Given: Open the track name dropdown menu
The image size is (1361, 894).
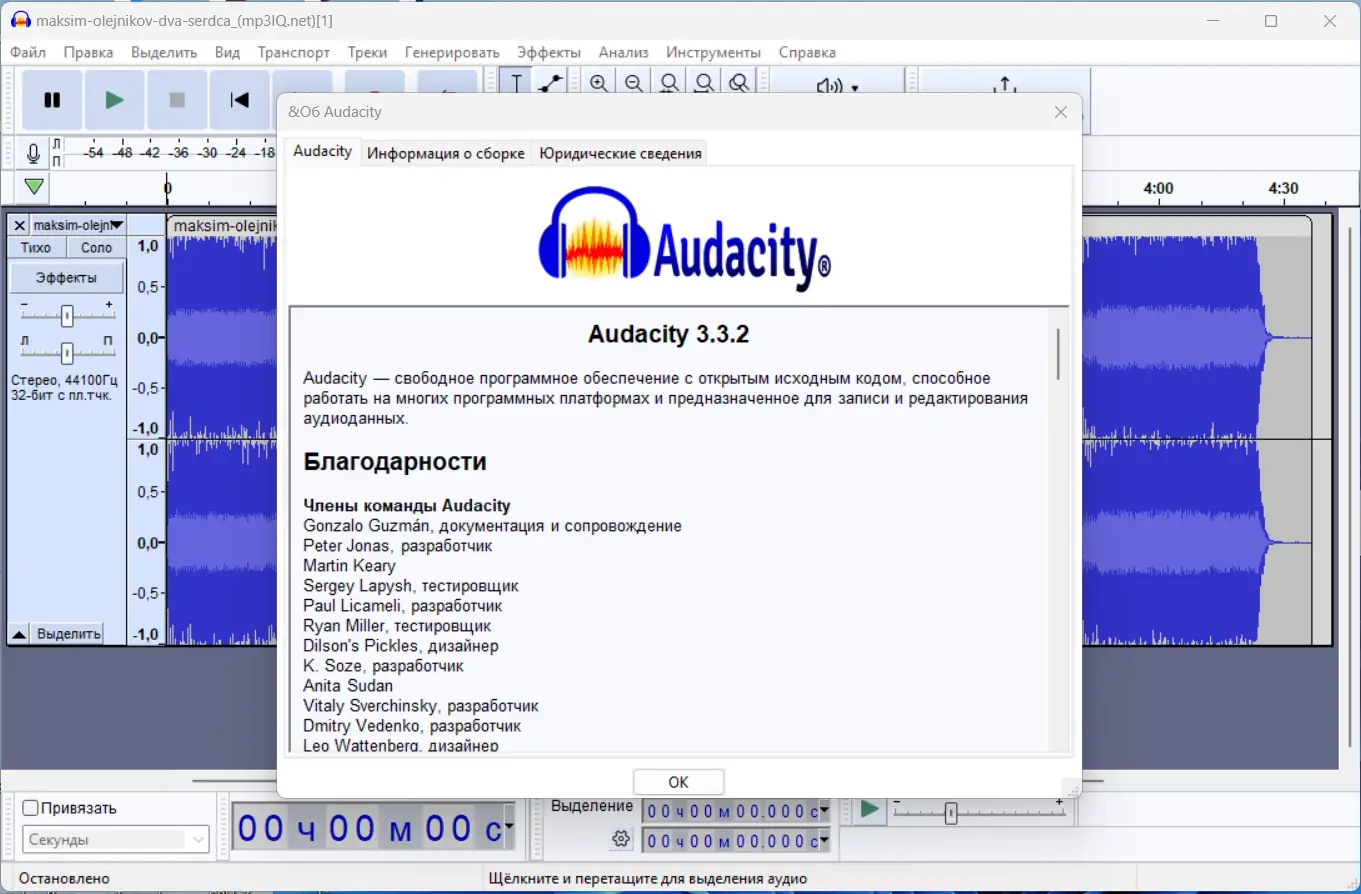Looking at the screenshot, I should 79,225.
